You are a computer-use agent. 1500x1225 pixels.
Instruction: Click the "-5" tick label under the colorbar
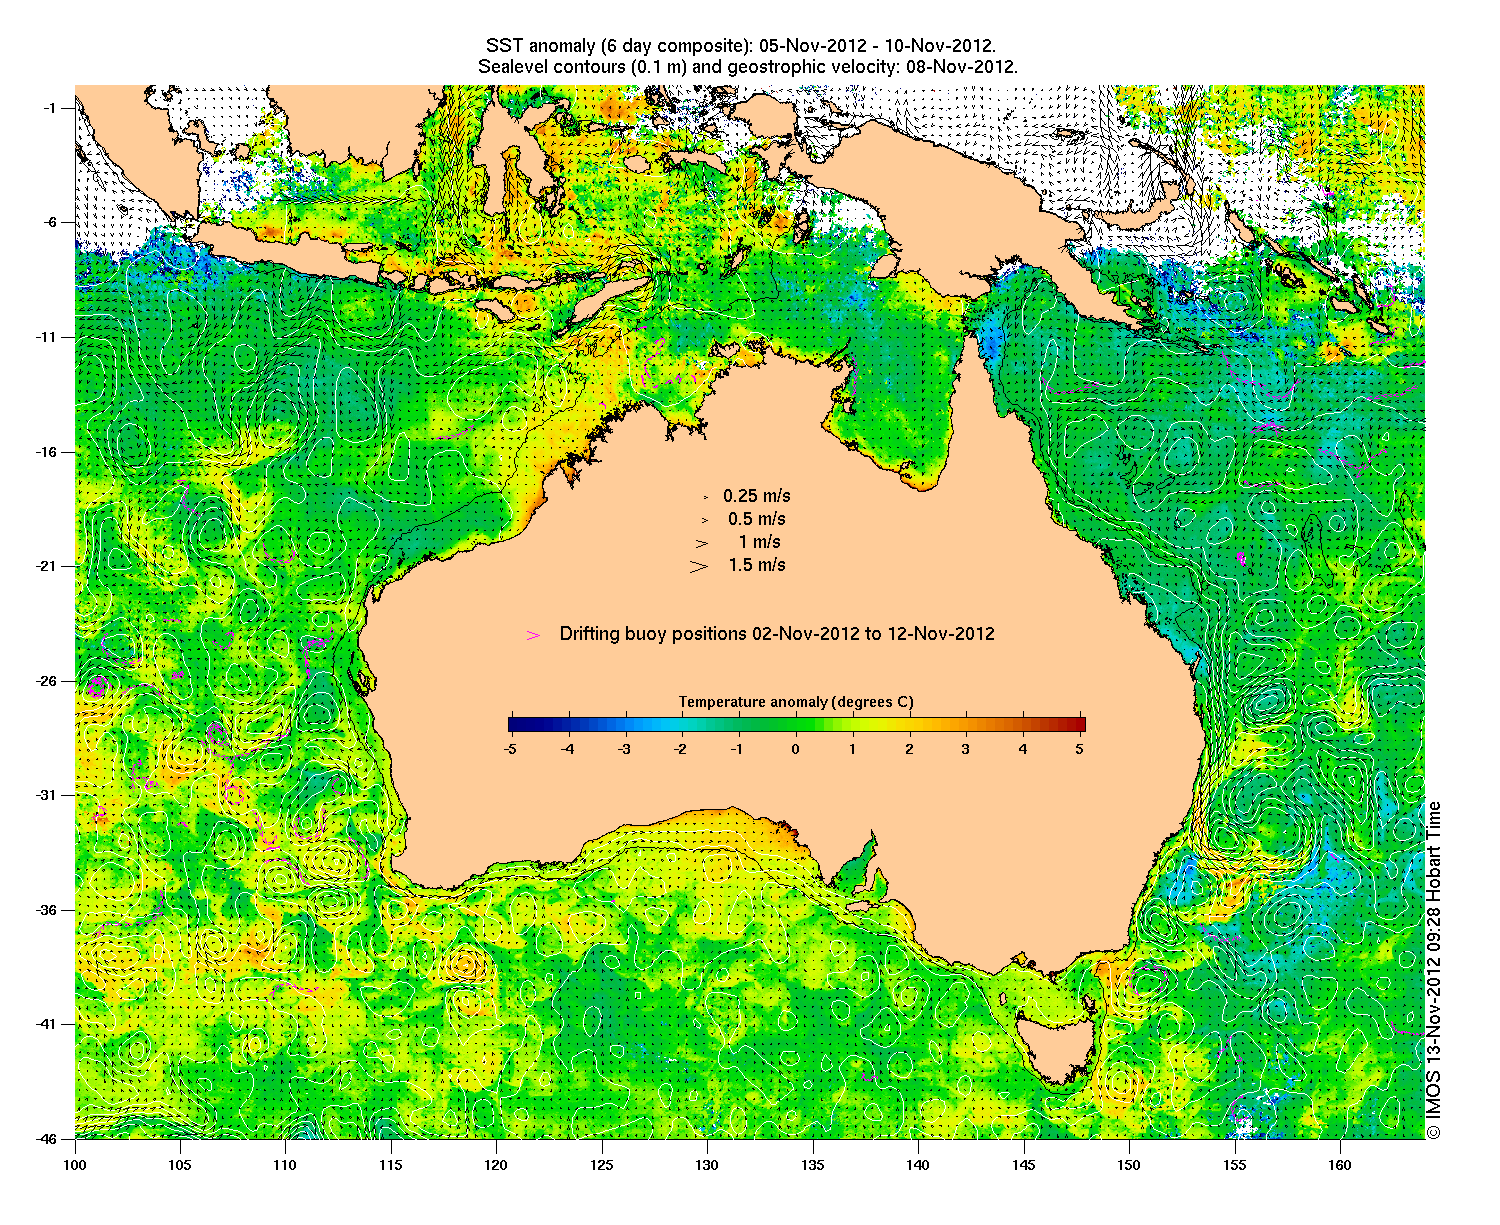click(509, 748)
